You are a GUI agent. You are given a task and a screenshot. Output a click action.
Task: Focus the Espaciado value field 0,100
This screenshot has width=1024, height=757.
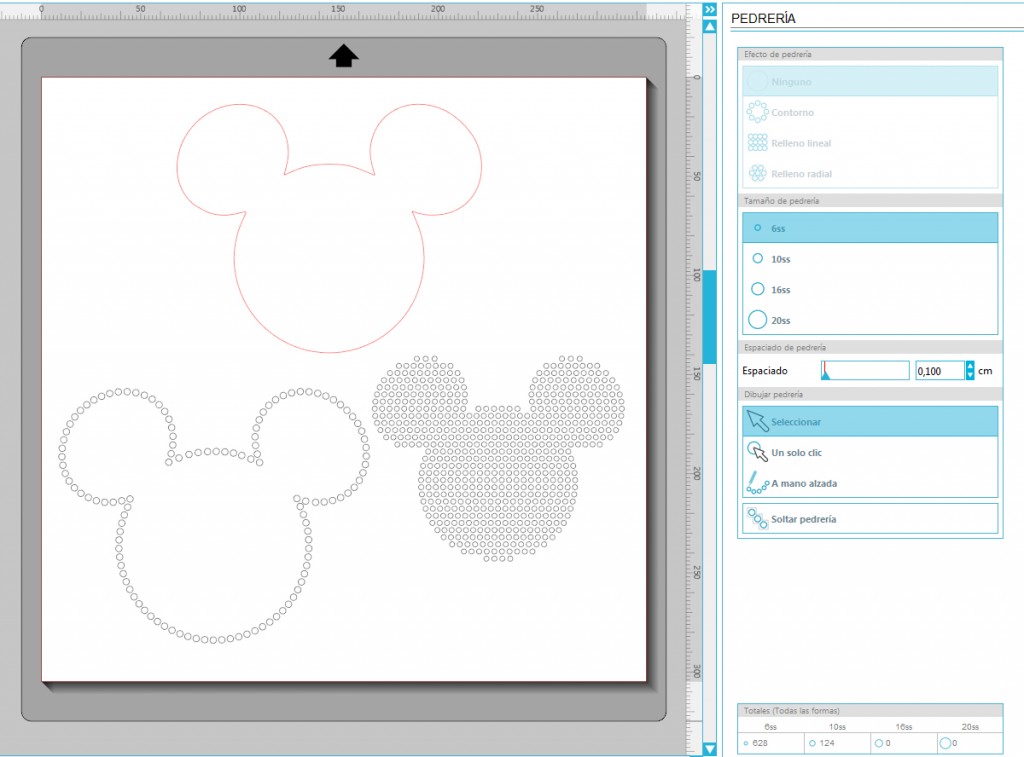click(939, 371)
